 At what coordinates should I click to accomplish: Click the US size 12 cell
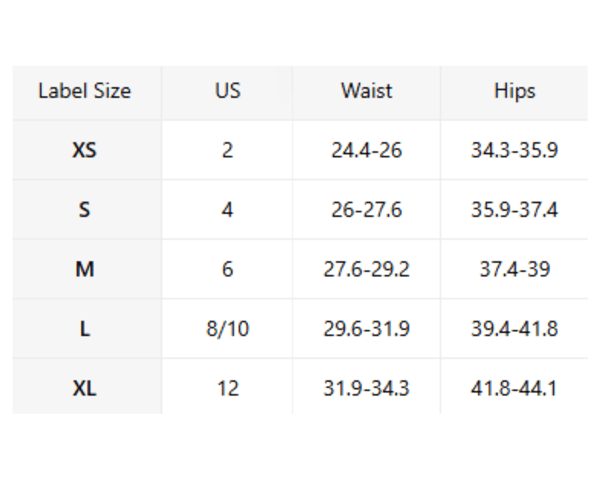(x=227, y=388)
